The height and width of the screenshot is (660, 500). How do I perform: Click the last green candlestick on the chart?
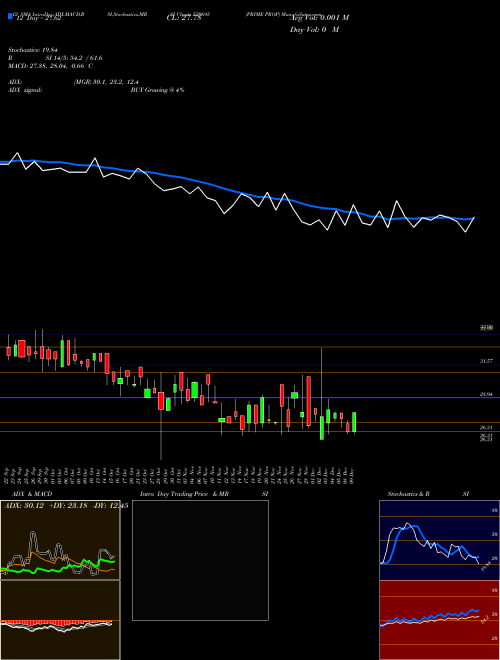[x=354, y=423]
